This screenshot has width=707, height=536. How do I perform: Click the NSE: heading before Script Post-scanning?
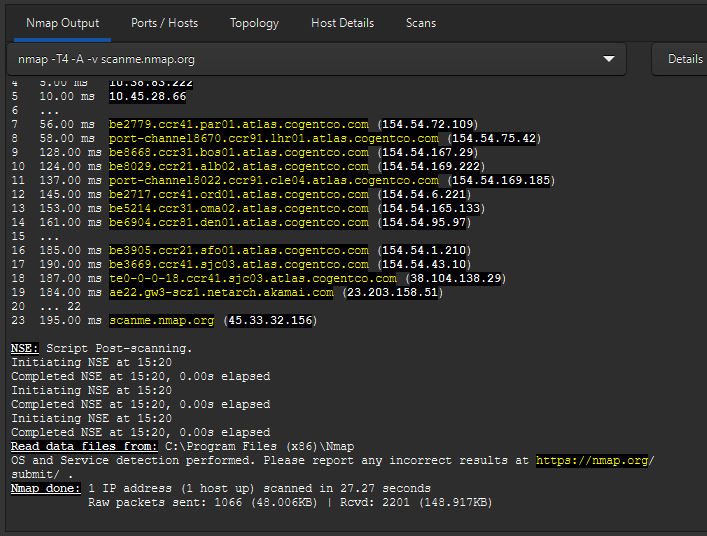(25, 348)
